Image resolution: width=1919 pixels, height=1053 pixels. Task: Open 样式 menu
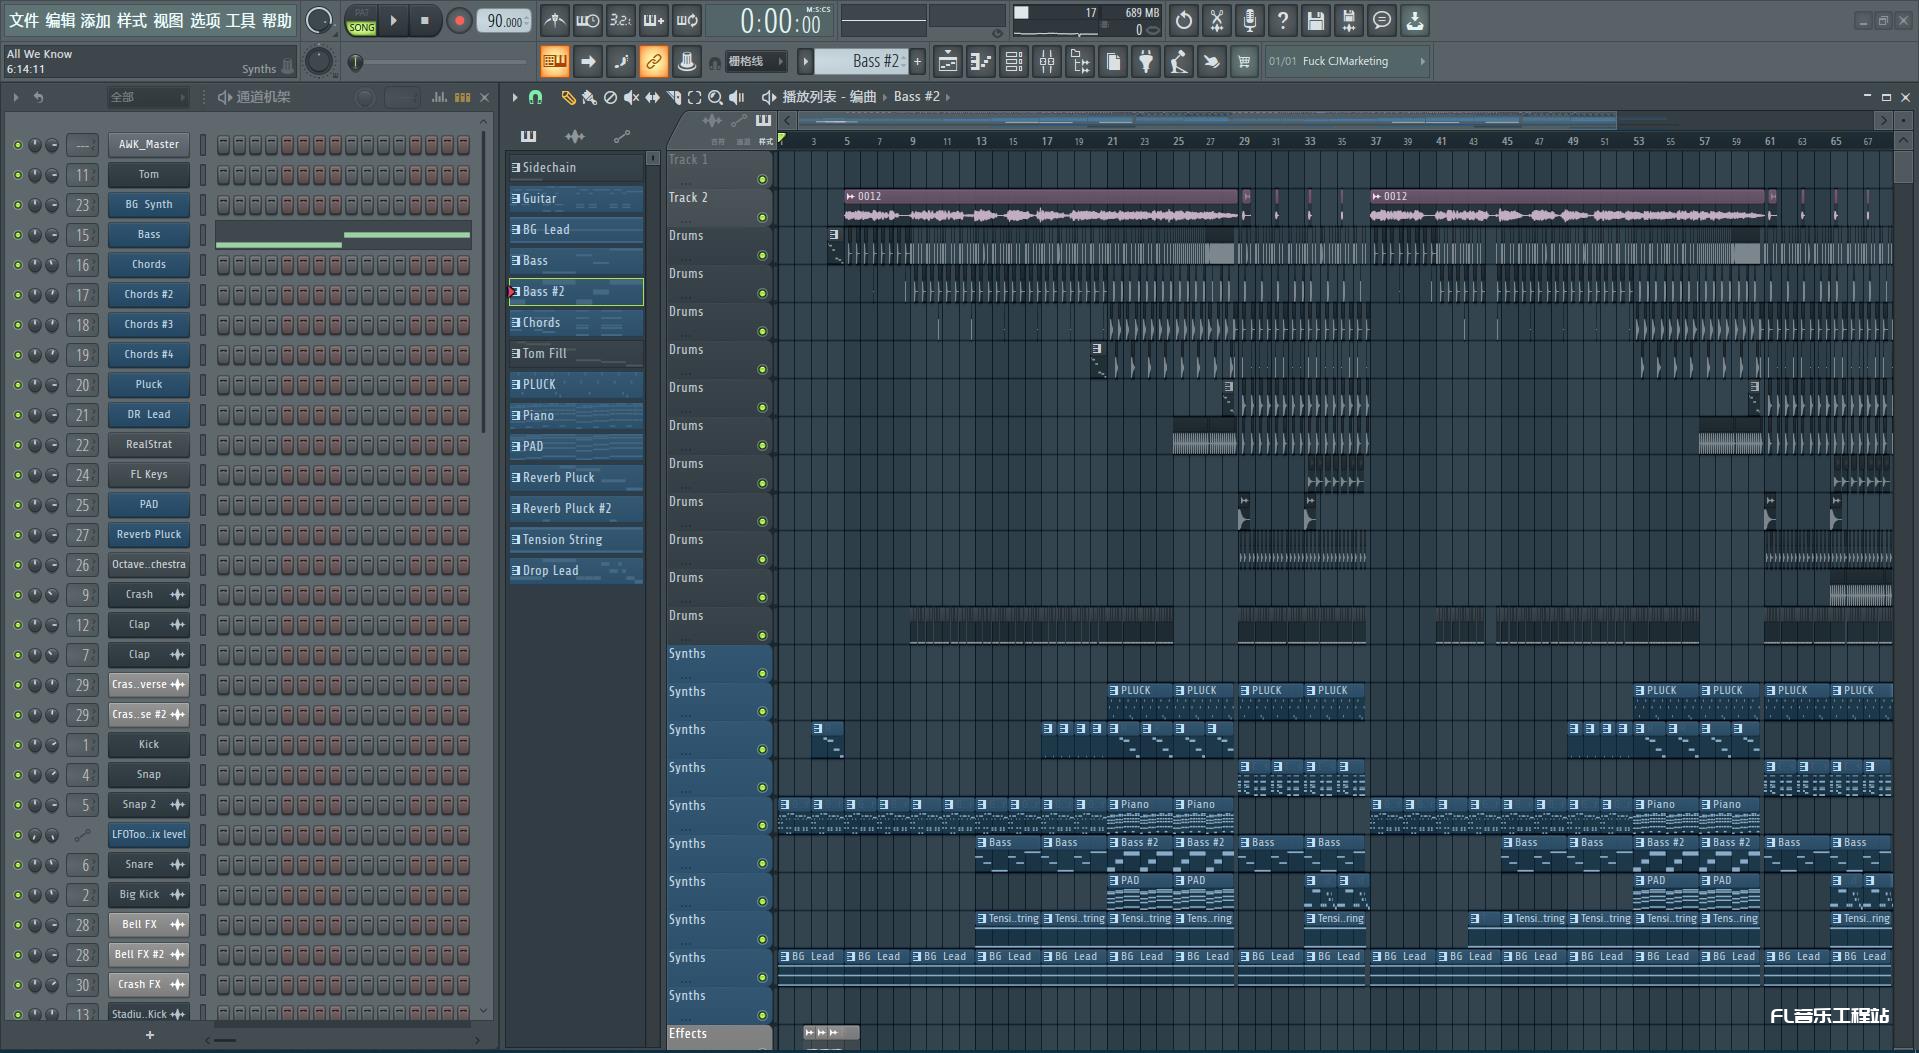click(x=132, y=20)
